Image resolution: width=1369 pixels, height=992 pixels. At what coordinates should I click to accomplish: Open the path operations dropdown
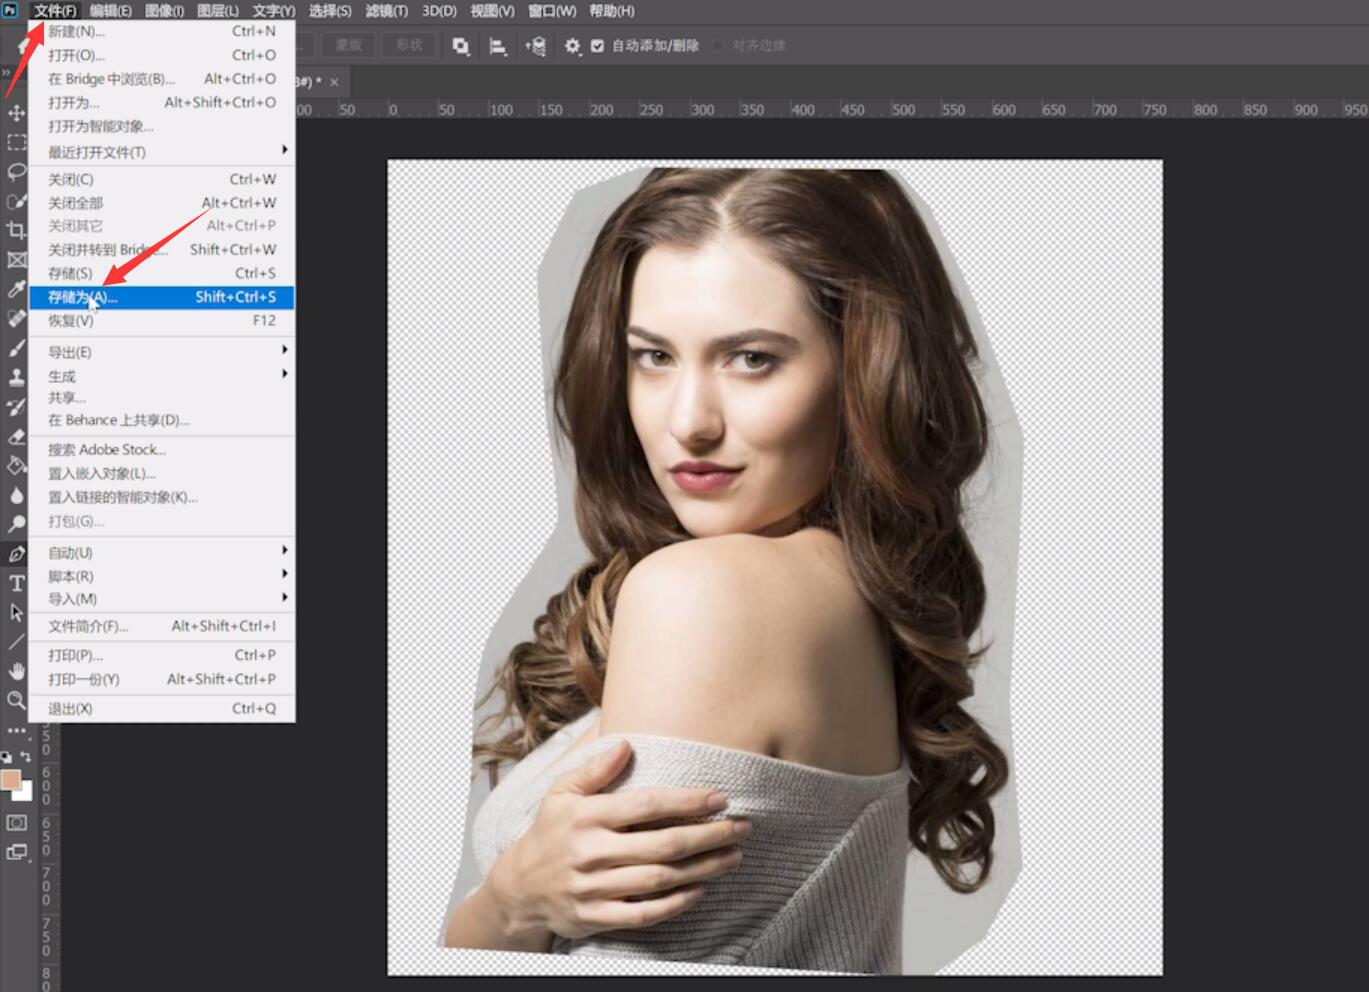[460, 46]
